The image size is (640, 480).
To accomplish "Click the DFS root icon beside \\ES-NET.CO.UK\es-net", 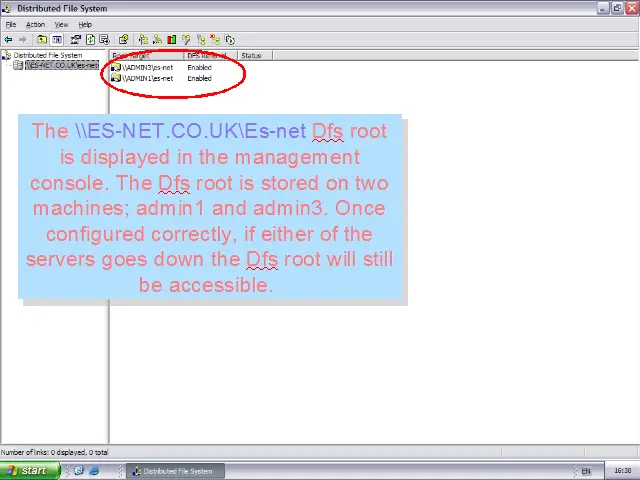I will pos(18,65).
